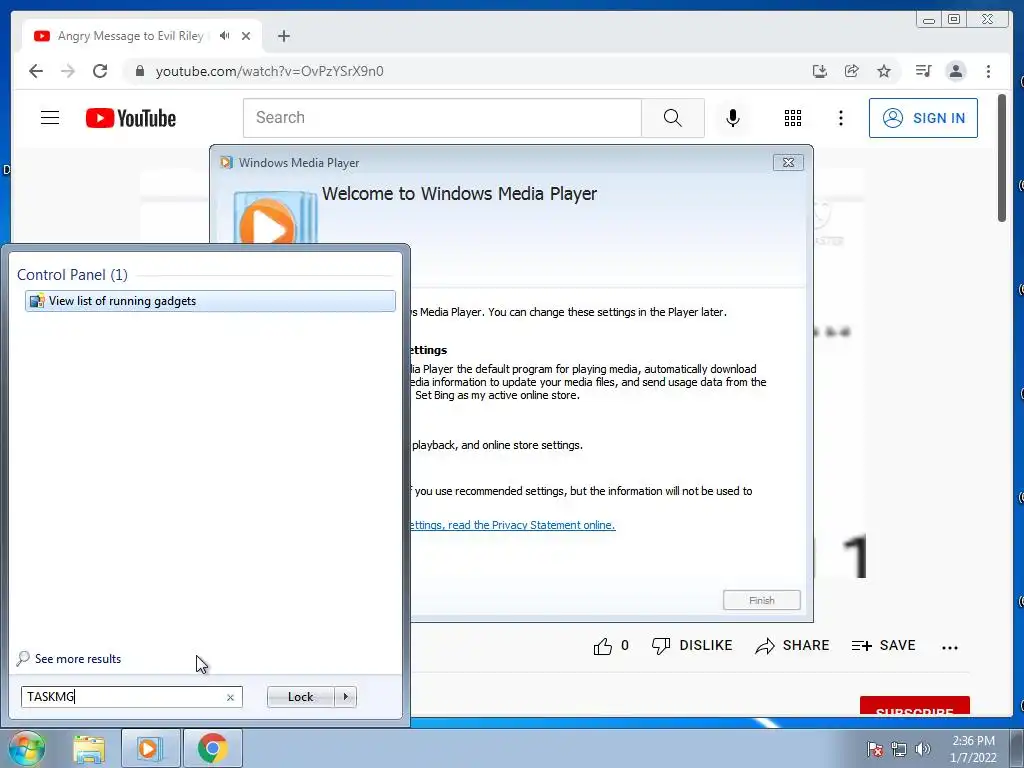Viewport: 1024px width, 768px height.
Task: Open the media control icon in the Chrome toolbar
Action: (x=923, y=71)
